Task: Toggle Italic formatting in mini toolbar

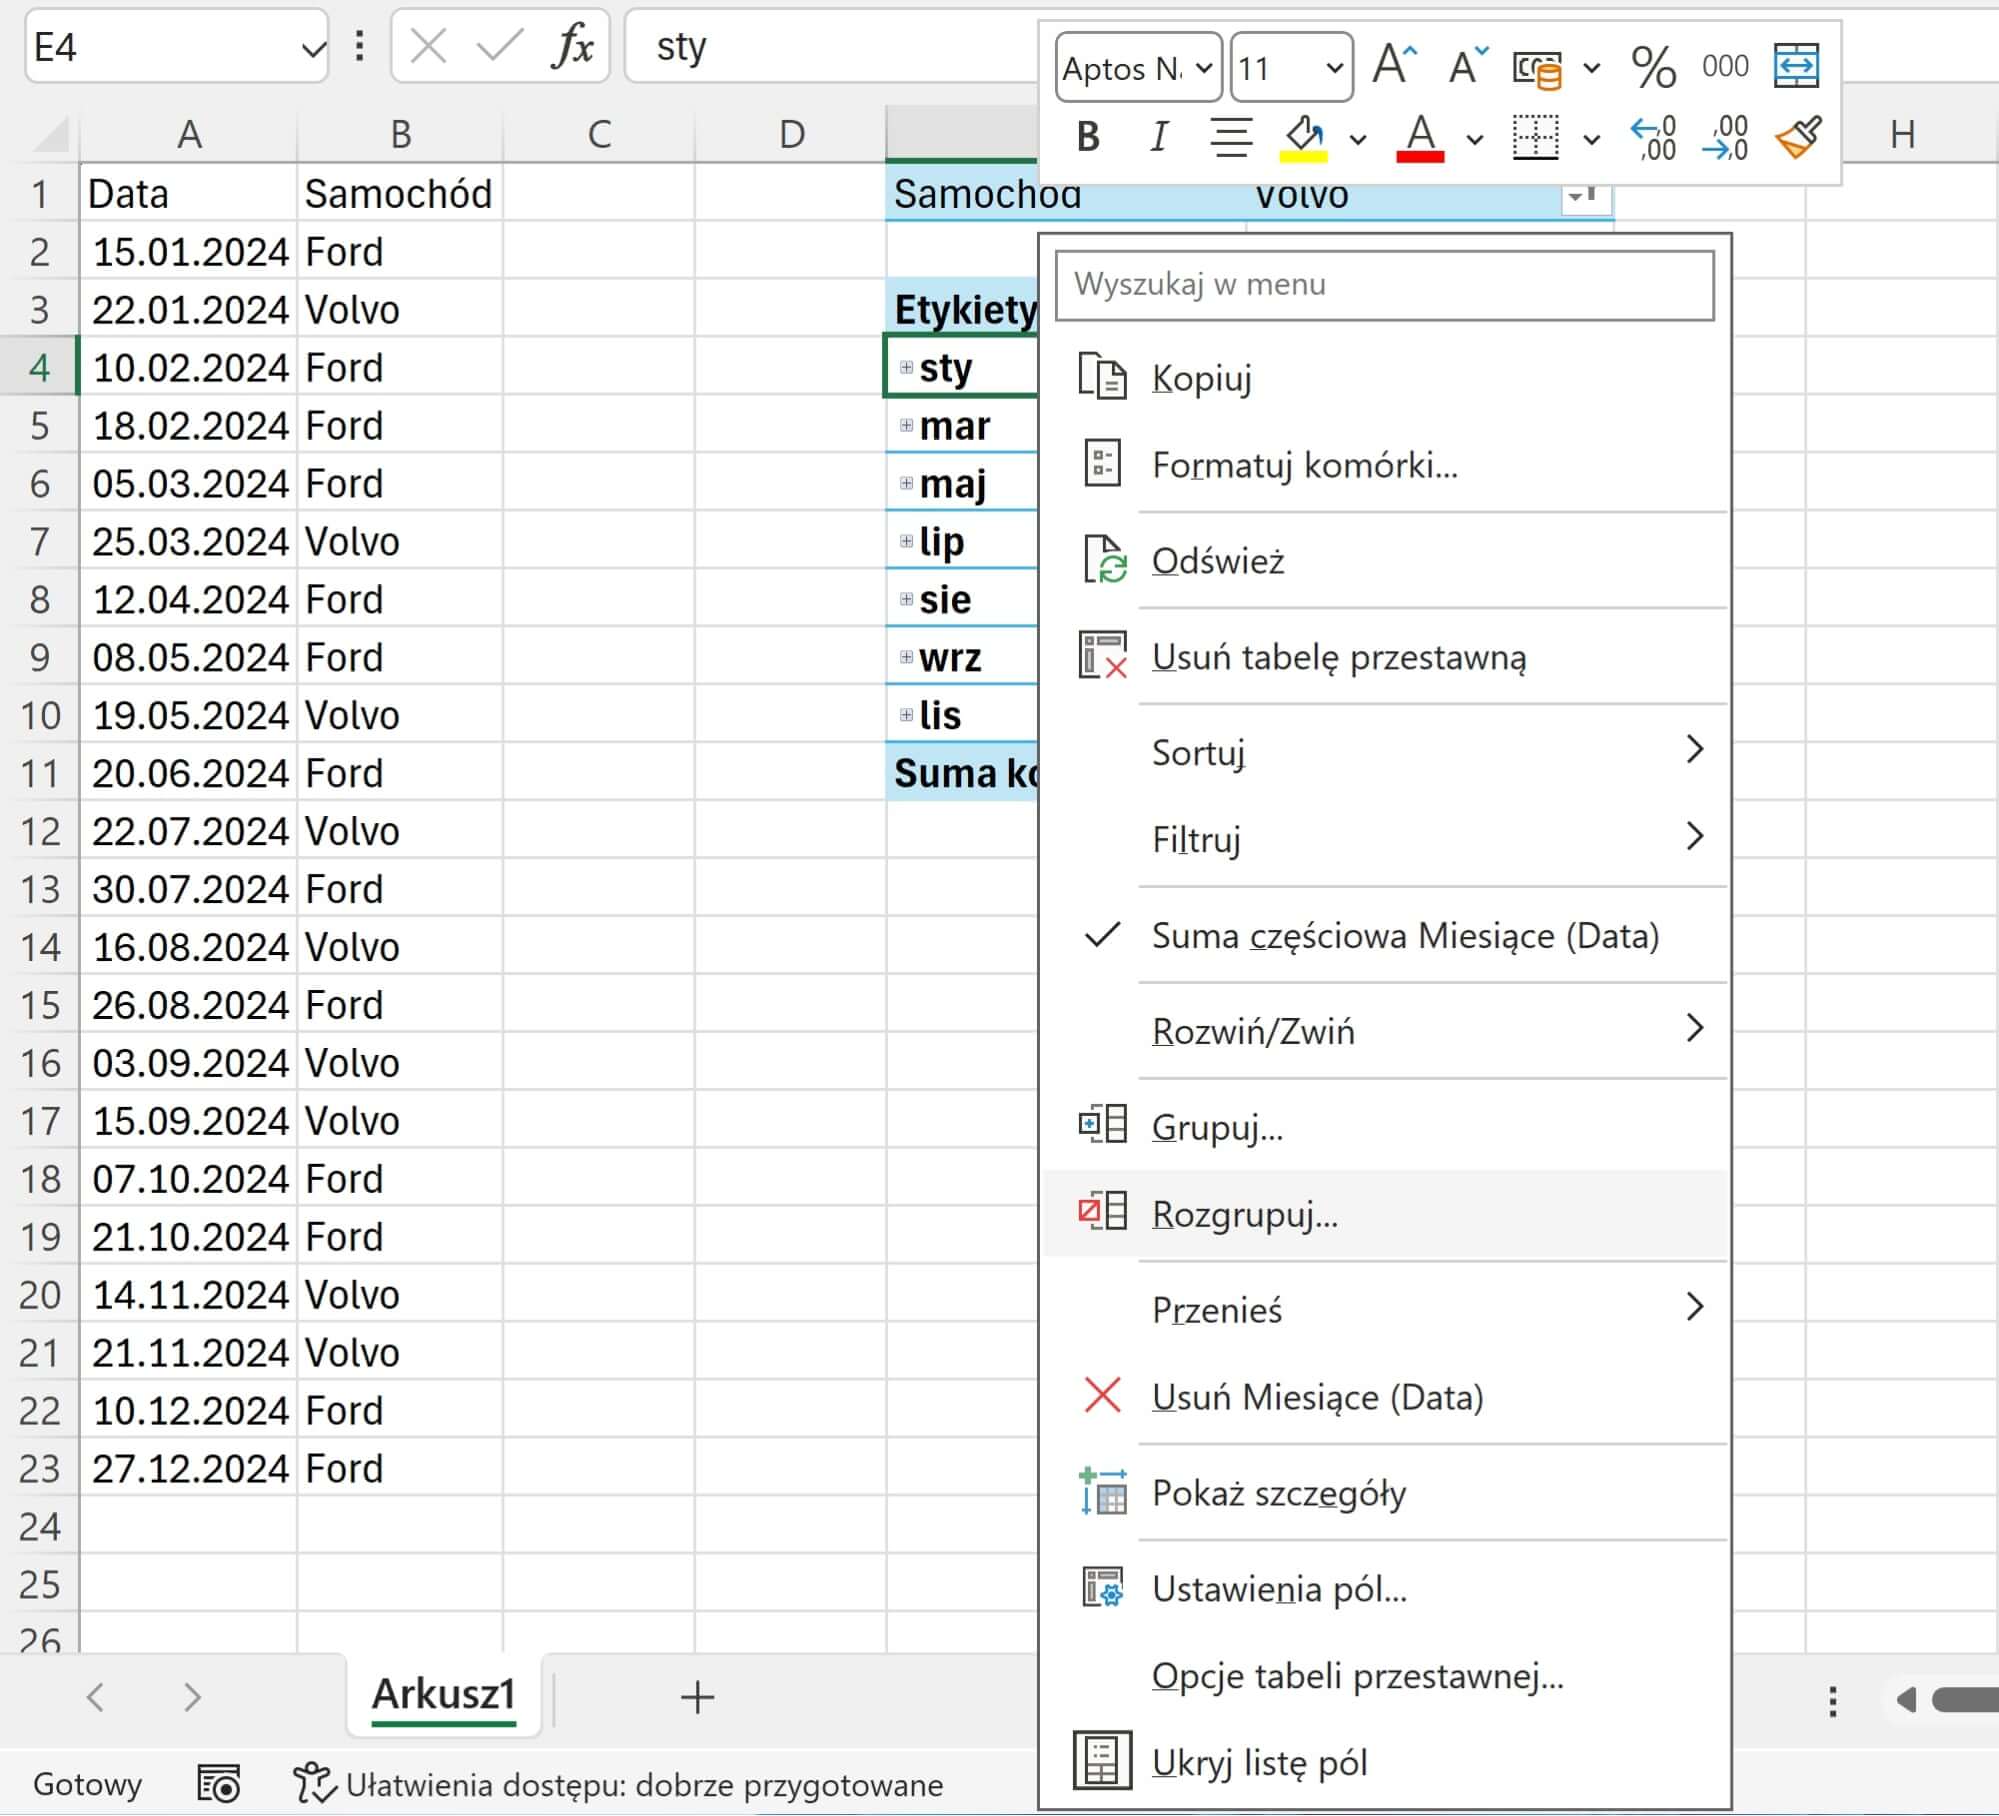Action: pyautogui.click(x=1159, y=137)
